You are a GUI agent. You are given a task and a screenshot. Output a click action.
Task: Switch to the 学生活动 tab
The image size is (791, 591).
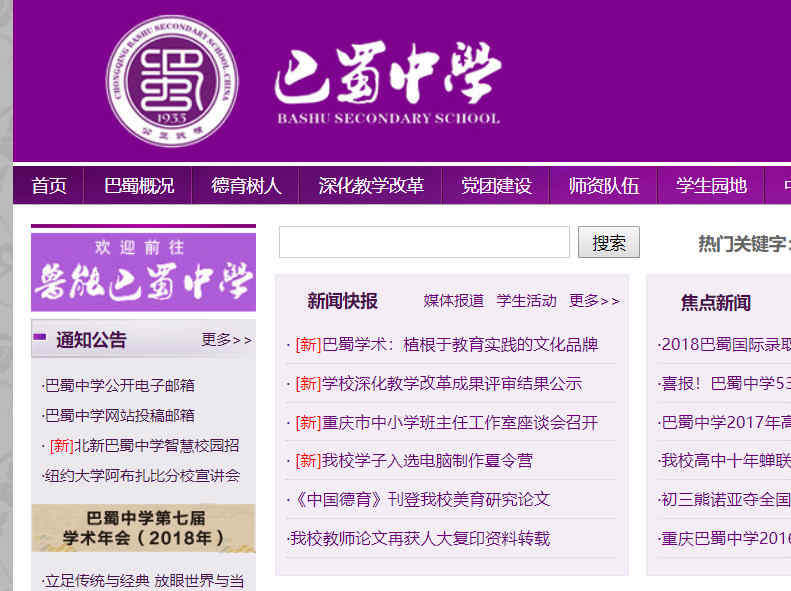pos(526,301)
